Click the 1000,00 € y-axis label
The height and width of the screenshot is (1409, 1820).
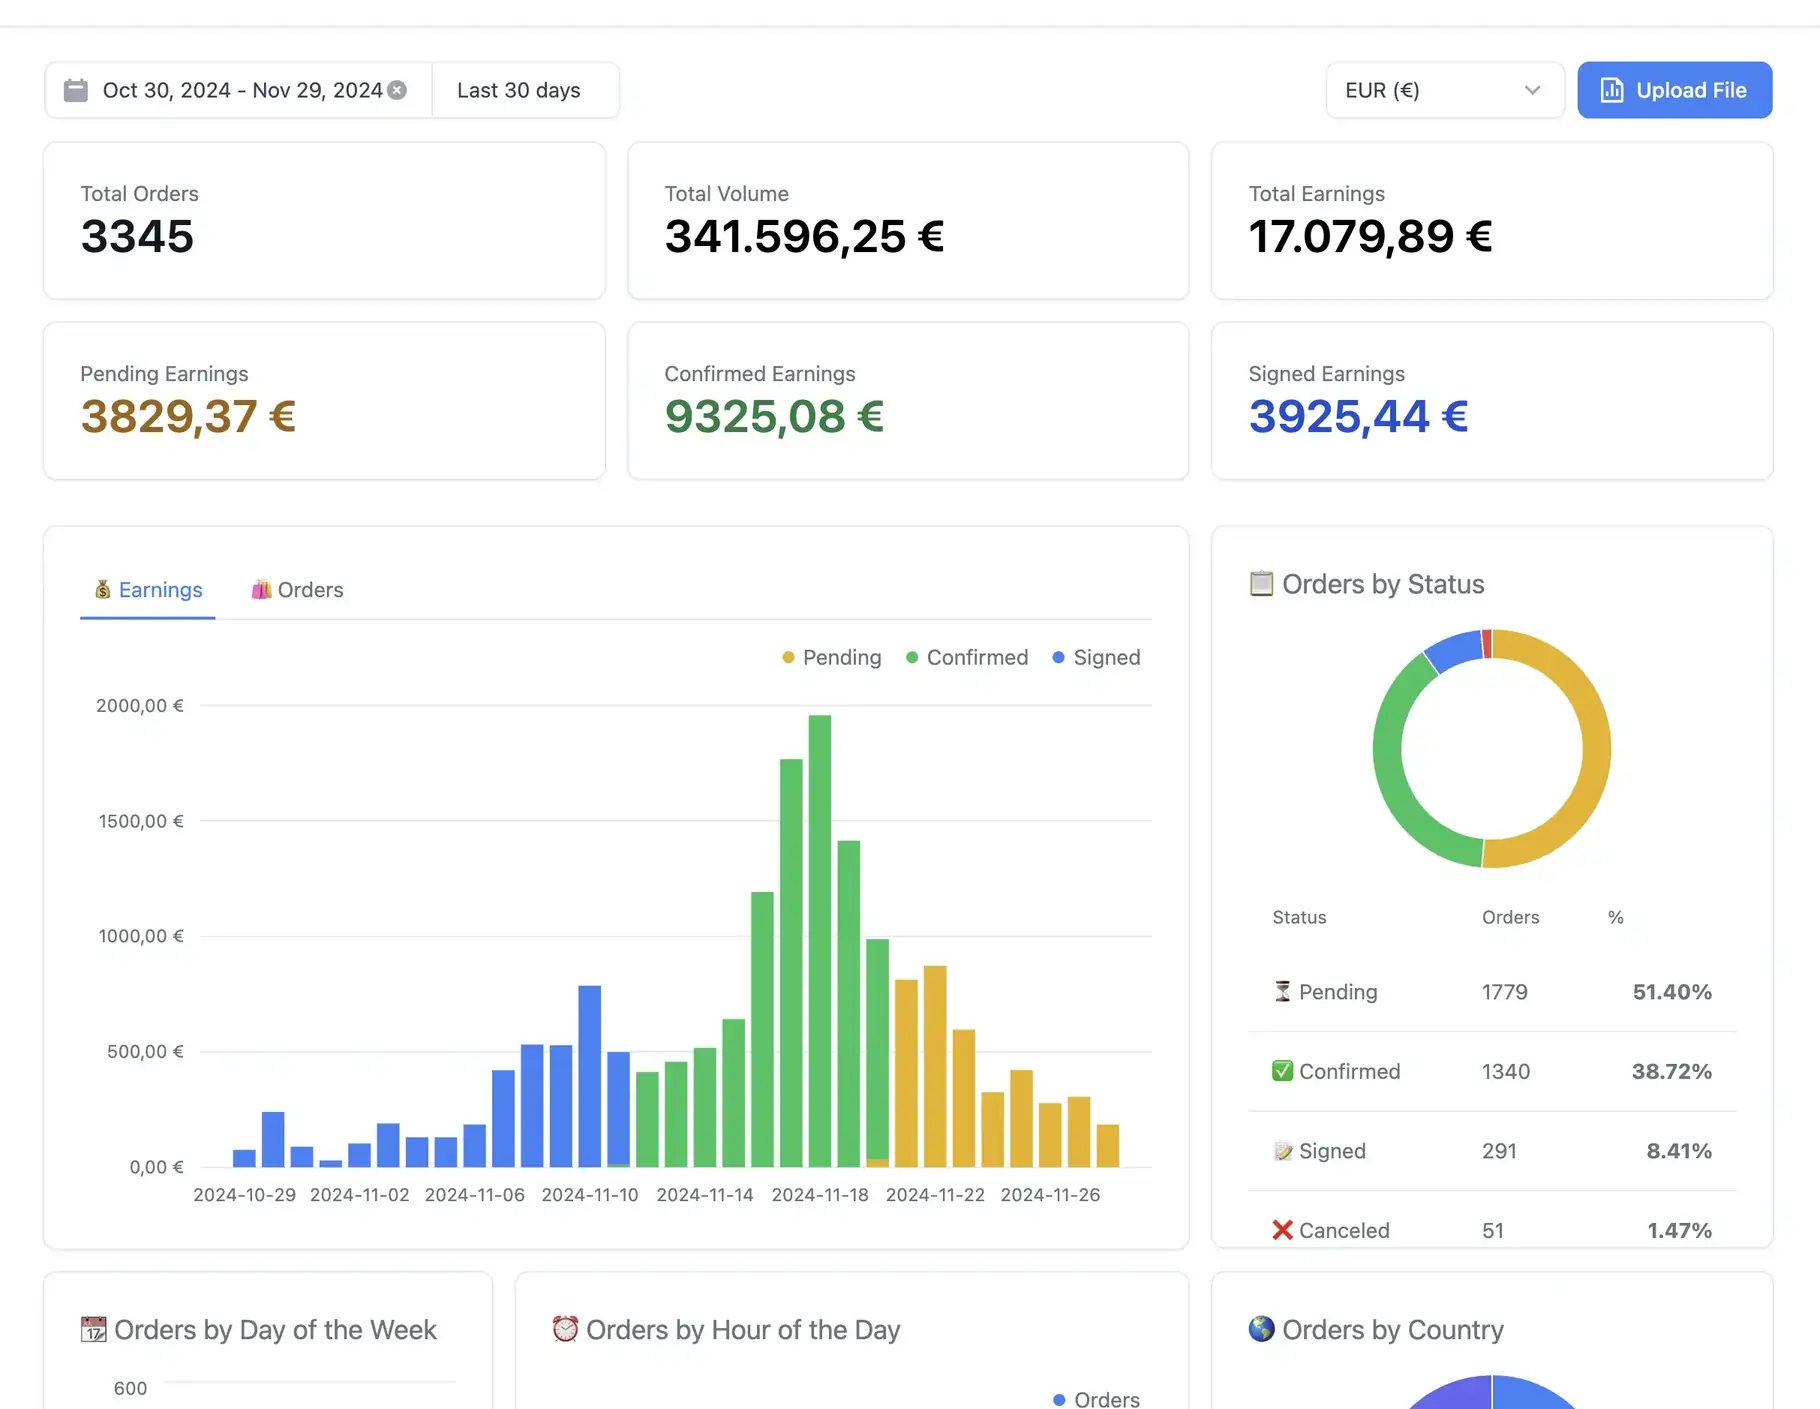tap(141, 936)
